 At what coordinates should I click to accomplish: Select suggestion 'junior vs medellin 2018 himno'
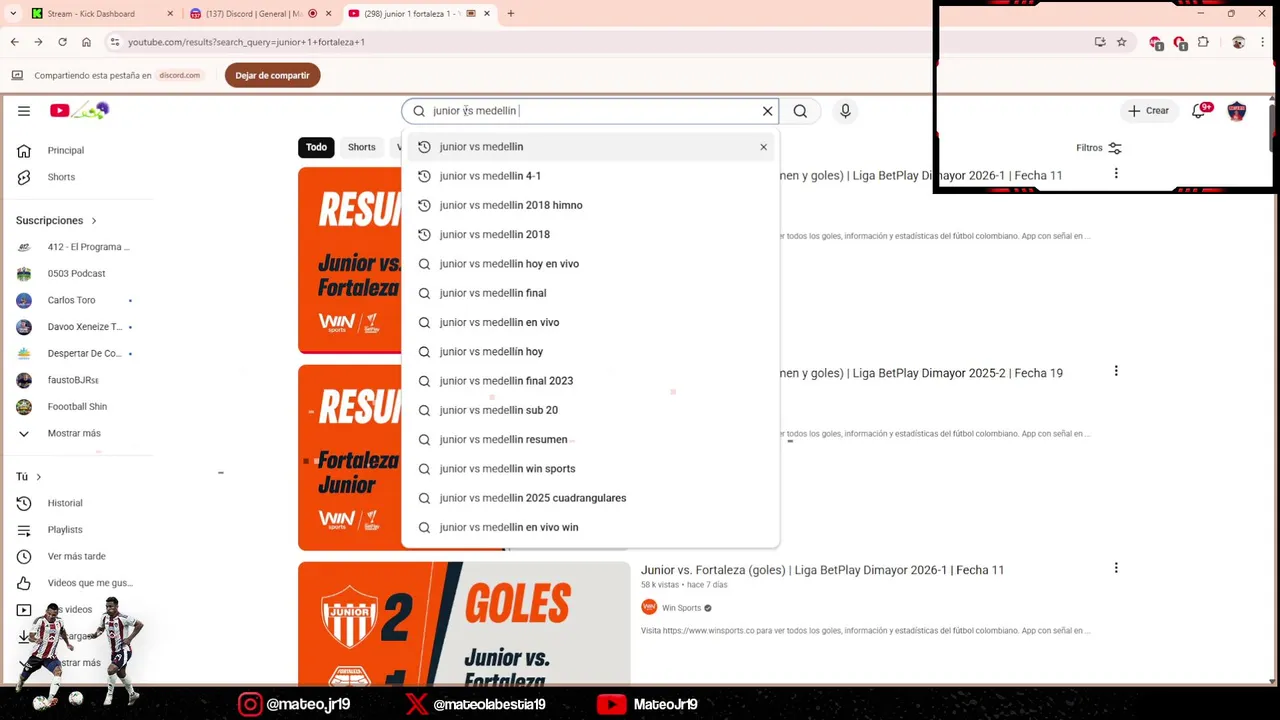(590, 205)
